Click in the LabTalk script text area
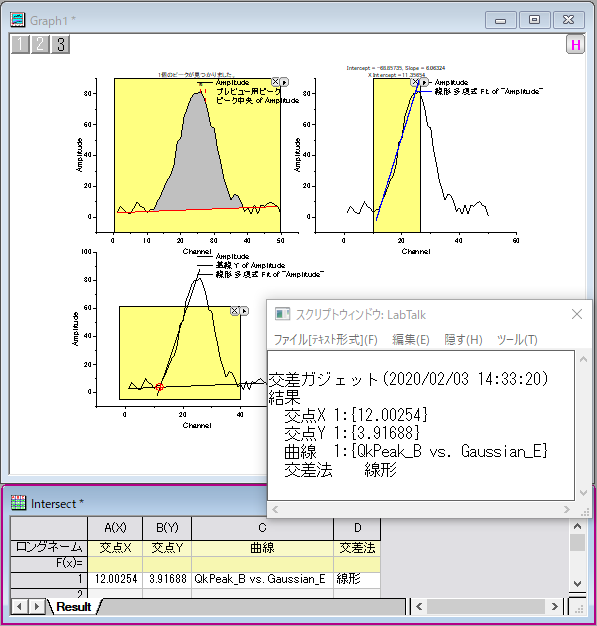Viewport: 597px width, 626px height. point(421,425)
